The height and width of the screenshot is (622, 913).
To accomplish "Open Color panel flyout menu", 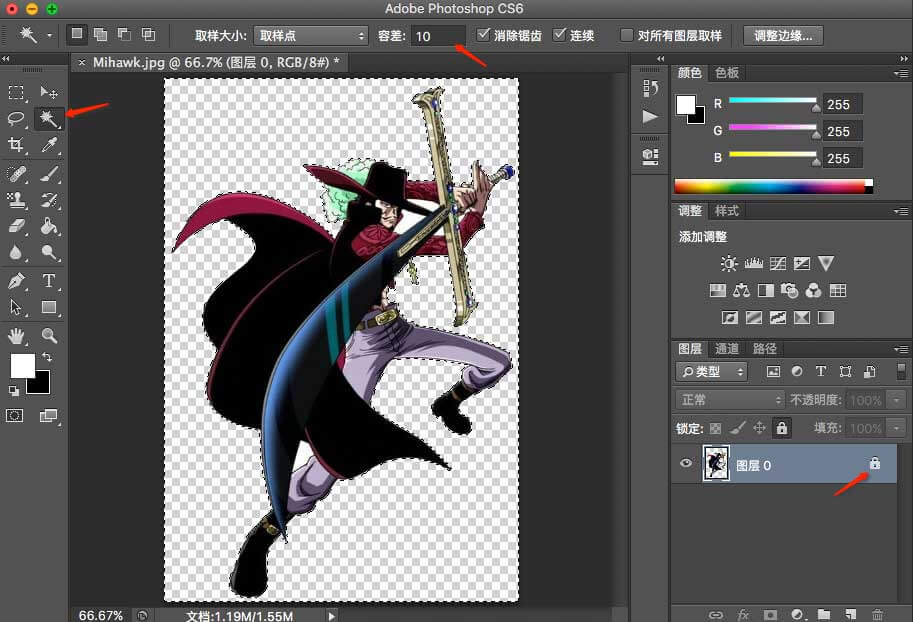I will coord(901,73).
